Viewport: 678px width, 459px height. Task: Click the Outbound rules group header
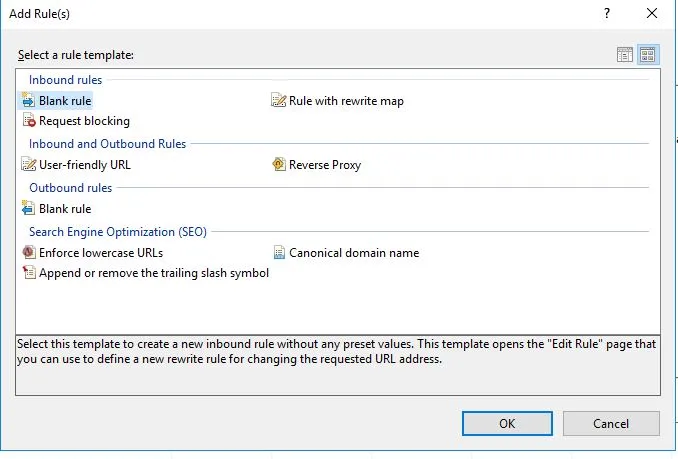tap(70, 188)
